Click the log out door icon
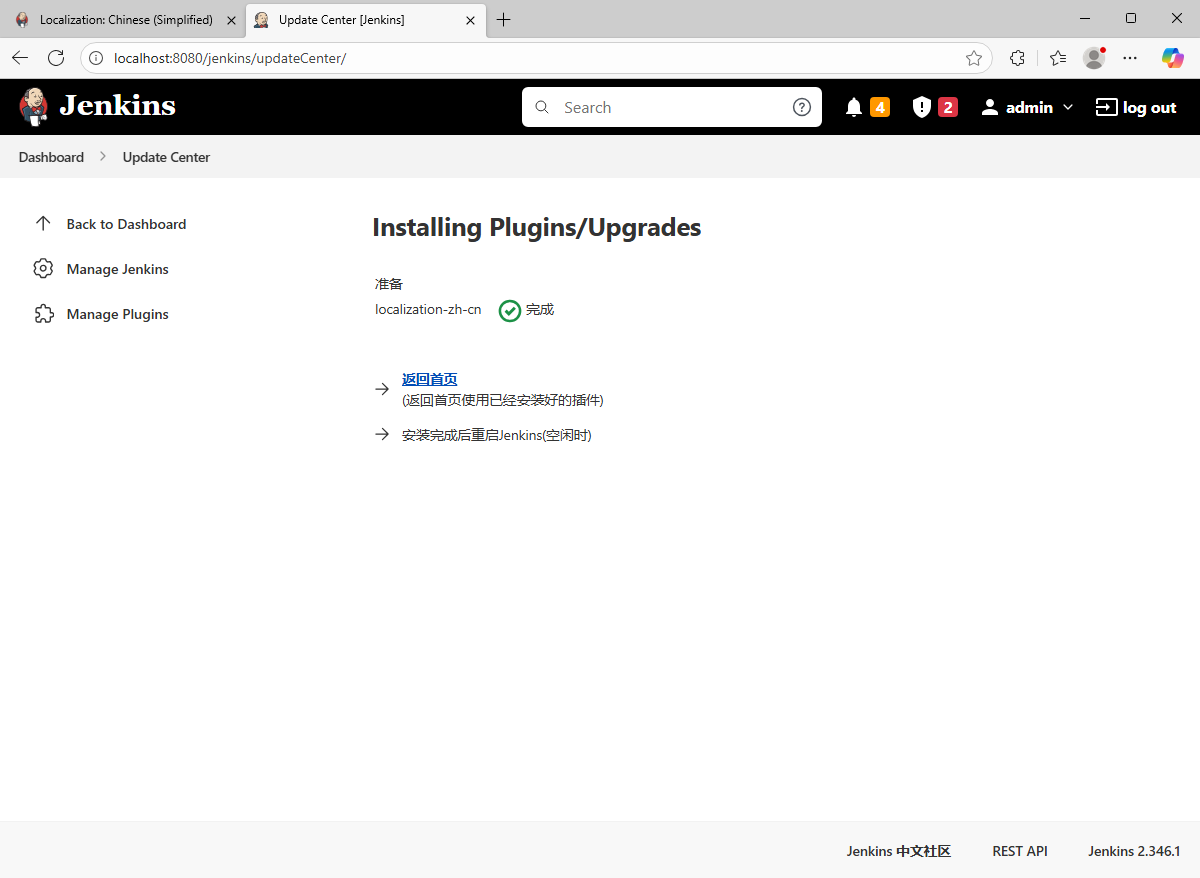 pyautogui.click(x=1106, y=107)
